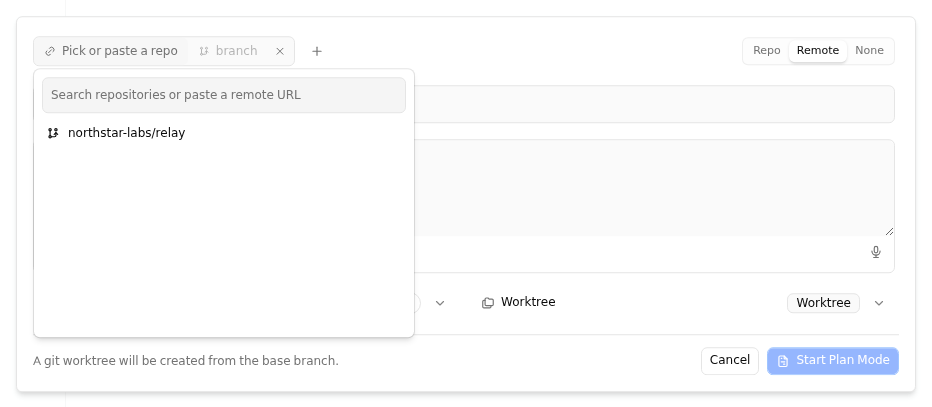Open the Pick or paste a repo selector
Viewport: 932px width, 407px height.
coord(112,51)
